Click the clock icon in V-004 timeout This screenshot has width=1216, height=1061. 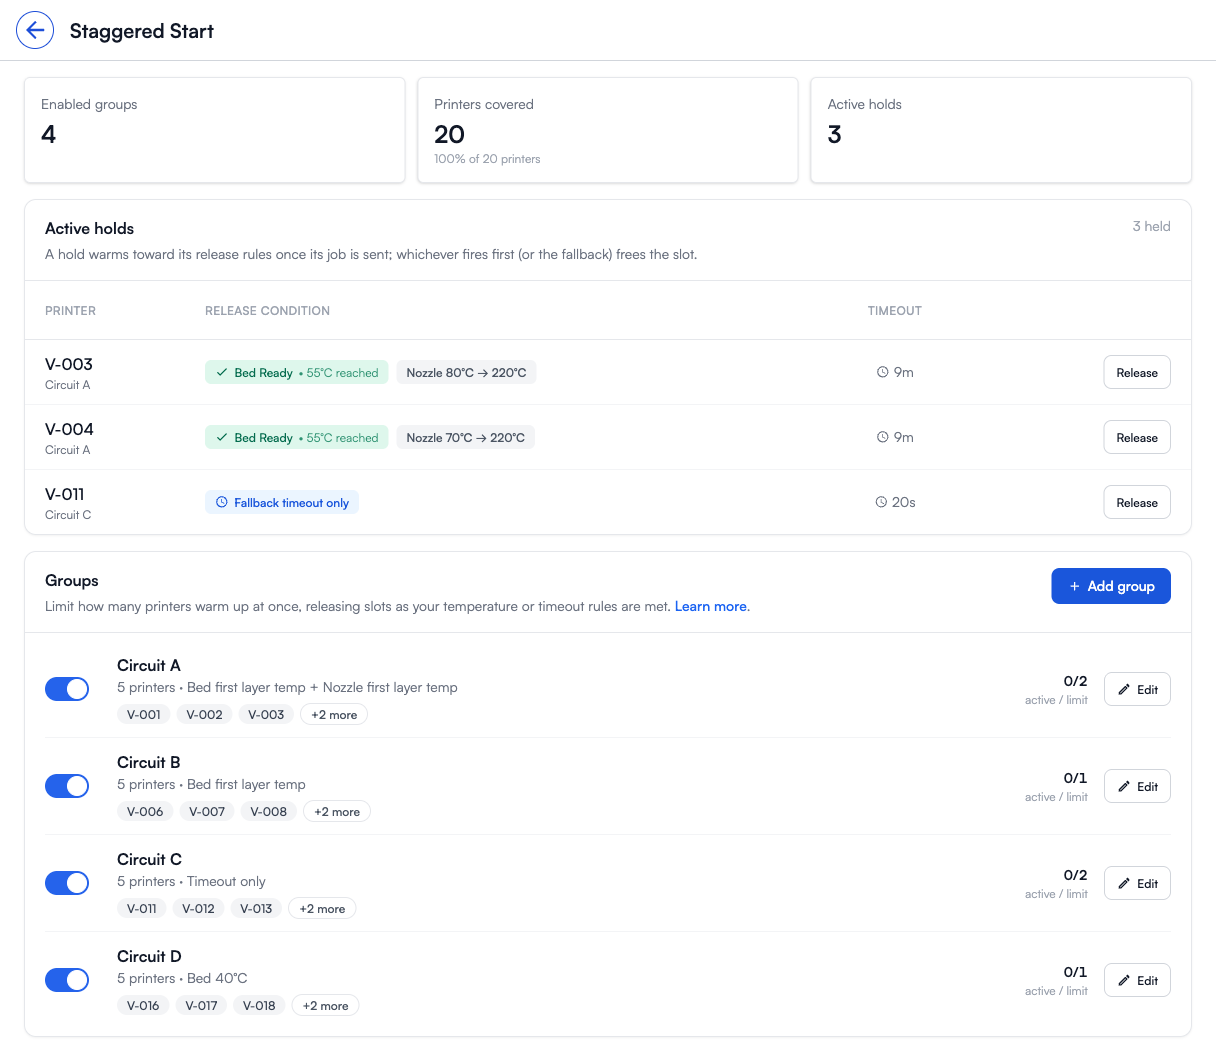pyautogui.click(x=883, y=437)
